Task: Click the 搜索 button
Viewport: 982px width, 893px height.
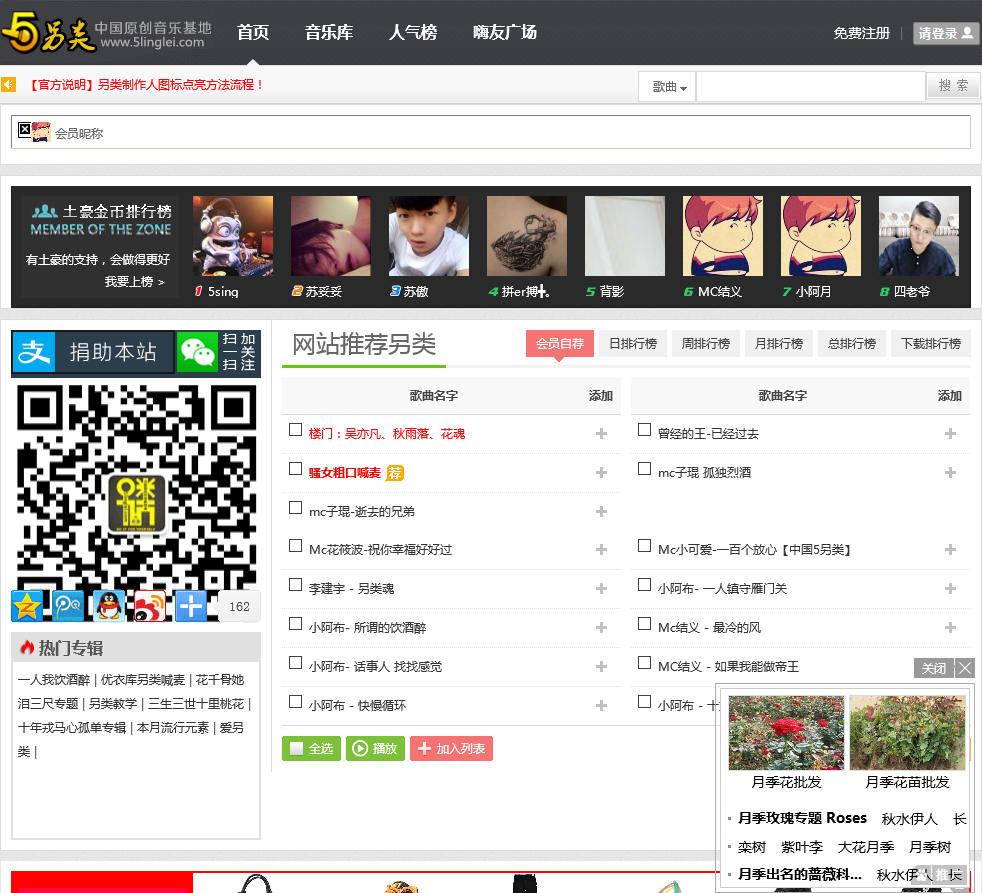Action: click(x=954, y=86)
